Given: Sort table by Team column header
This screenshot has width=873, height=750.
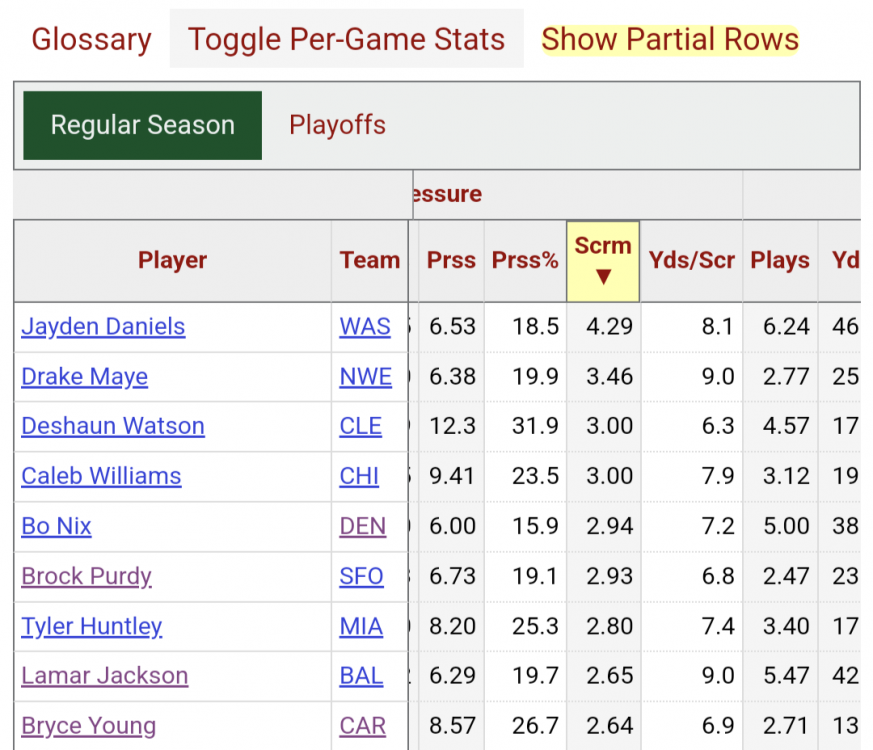Looking at the screenshot, I should [x=369, y=261].
